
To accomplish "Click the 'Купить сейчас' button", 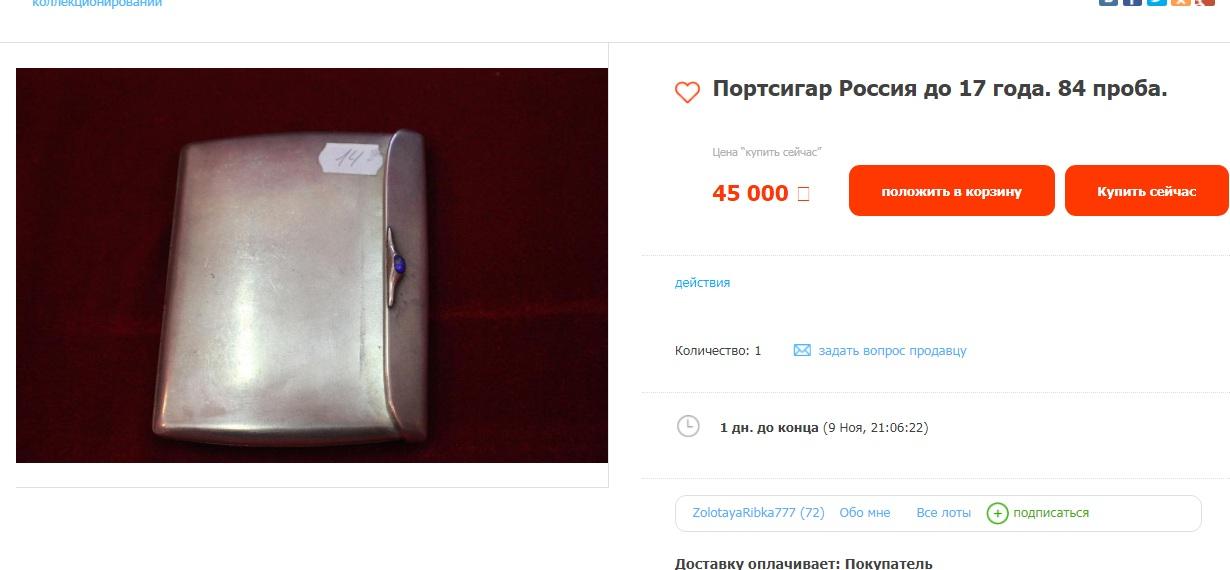I will (x=1146, y=191).
